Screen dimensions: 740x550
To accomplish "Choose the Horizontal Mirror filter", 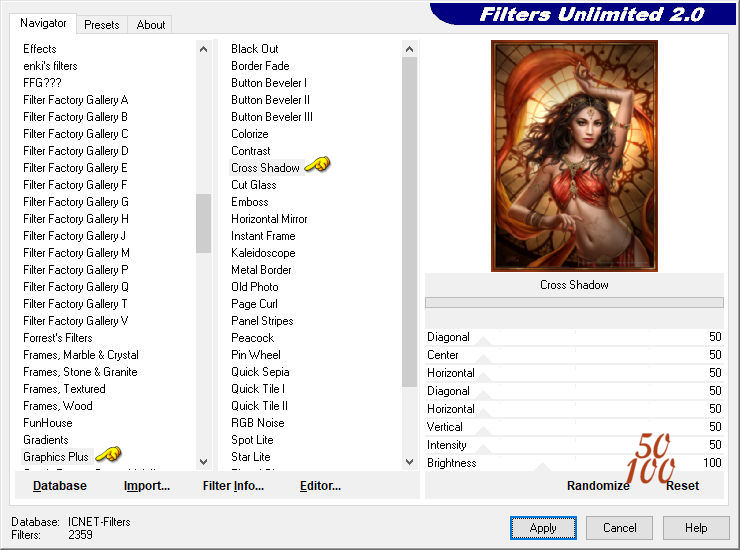I will coord(269,219).
